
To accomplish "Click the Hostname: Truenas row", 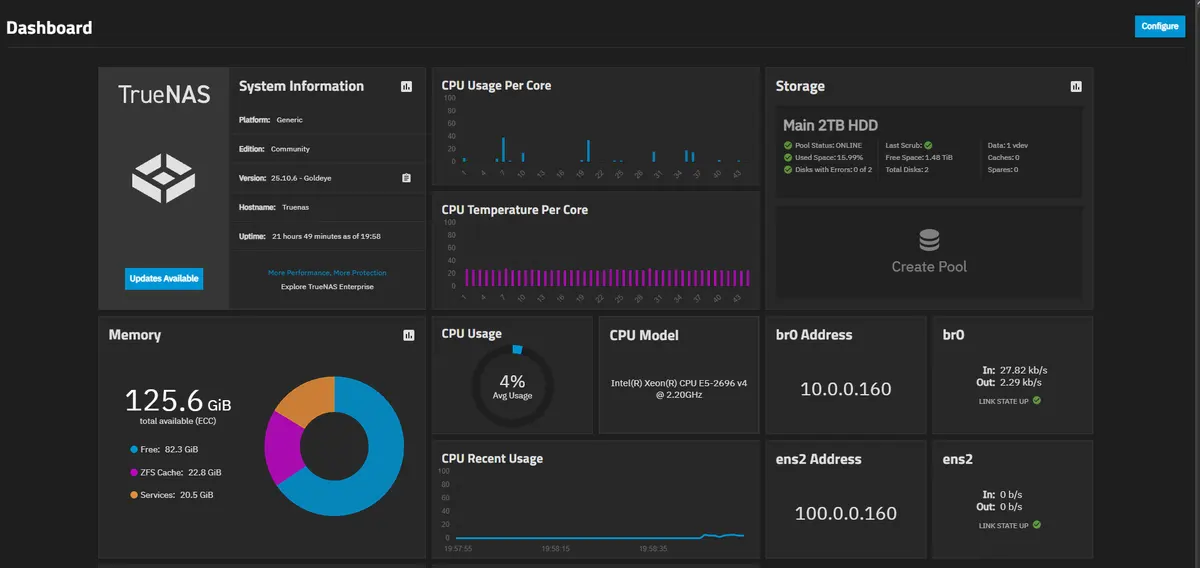I will click(327, 207).
